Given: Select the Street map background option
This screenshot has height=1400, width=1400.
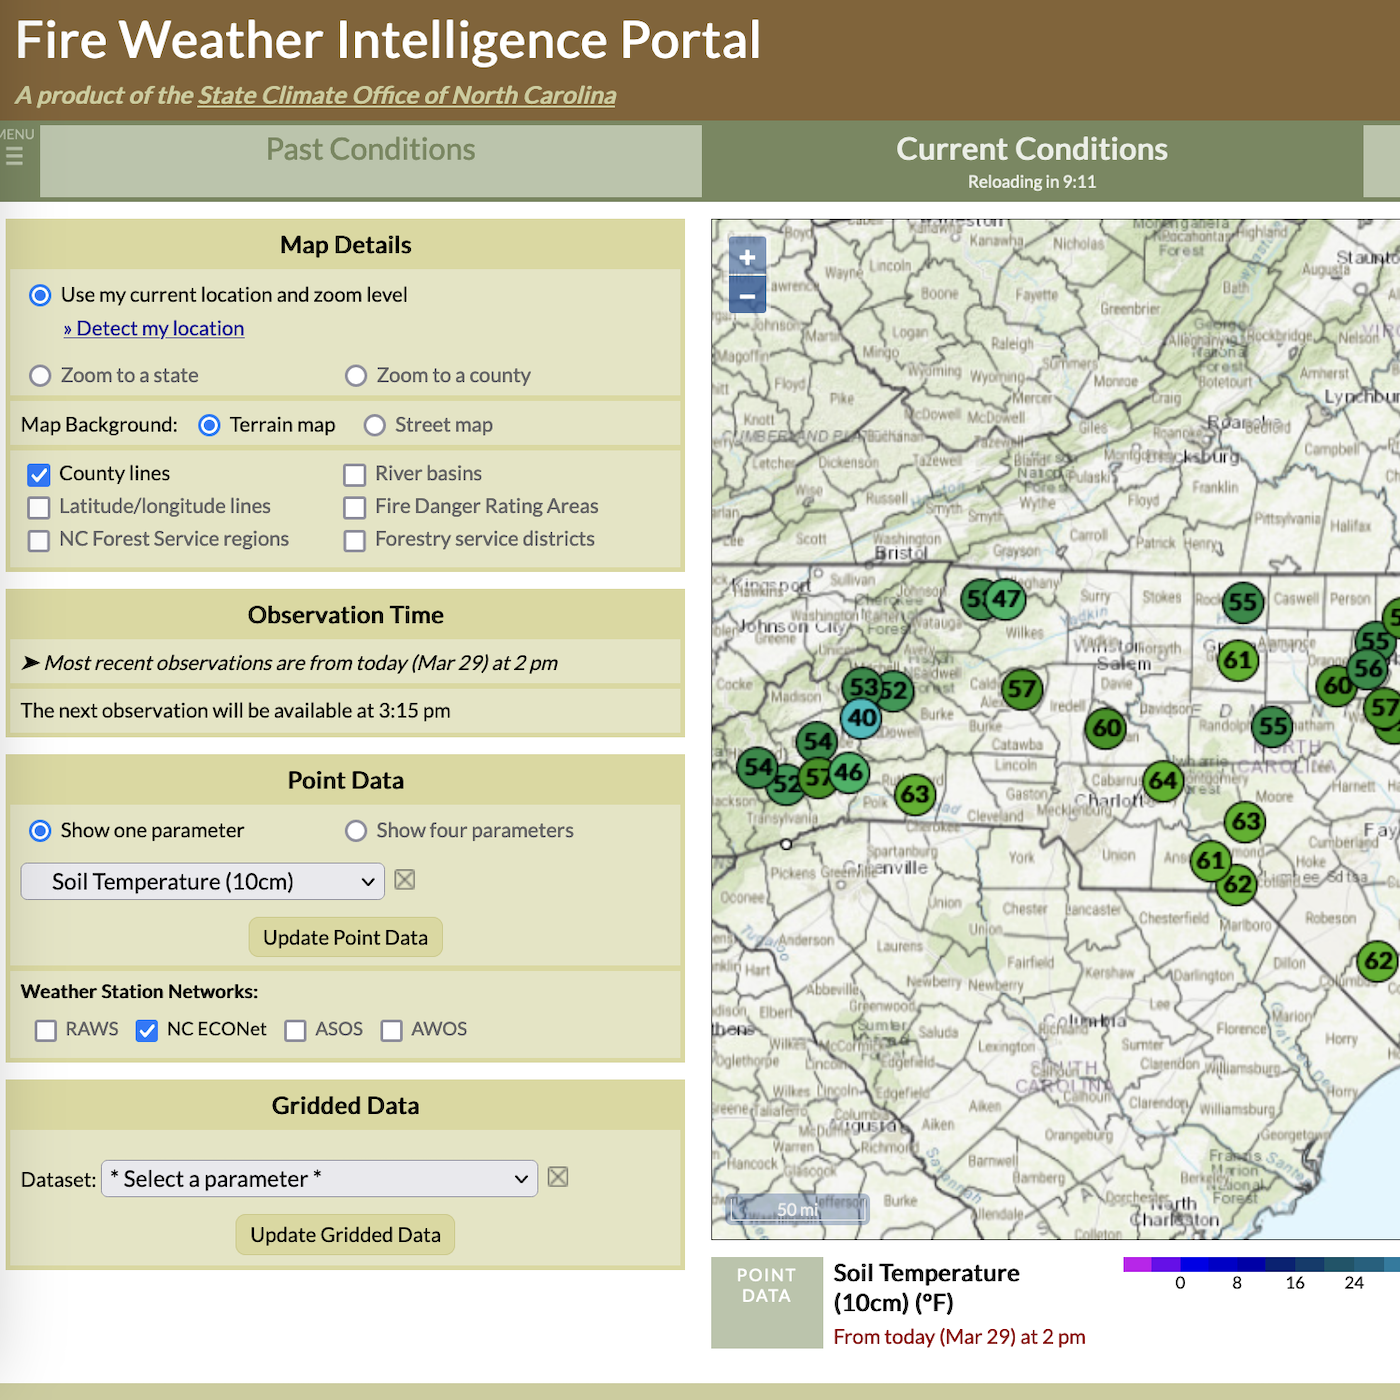Looking at the screenshot, I should (374, 425).
